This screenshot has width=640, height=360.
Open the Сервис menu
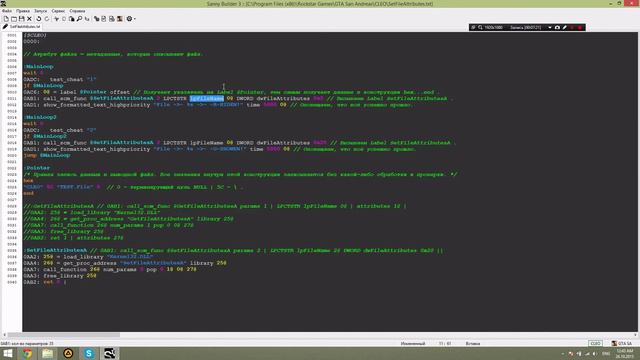click(58, 11)
